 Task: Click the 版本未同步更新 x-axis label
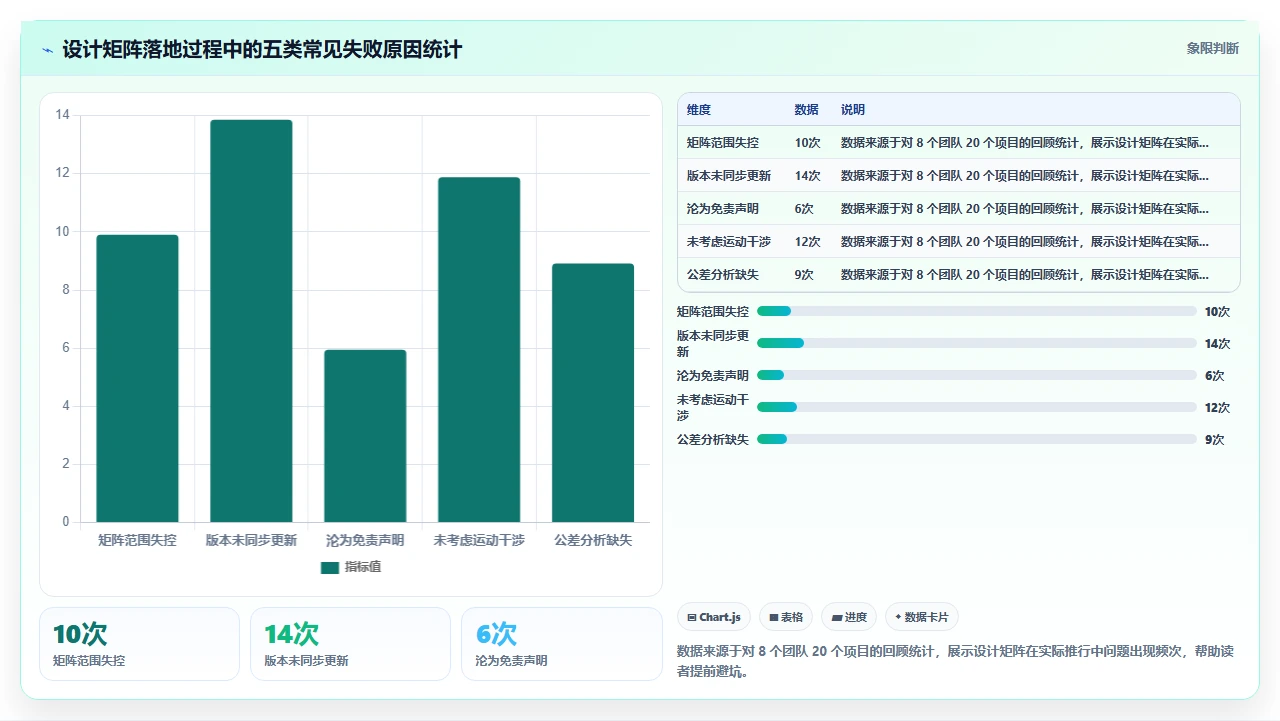click(x=251, y=540)
